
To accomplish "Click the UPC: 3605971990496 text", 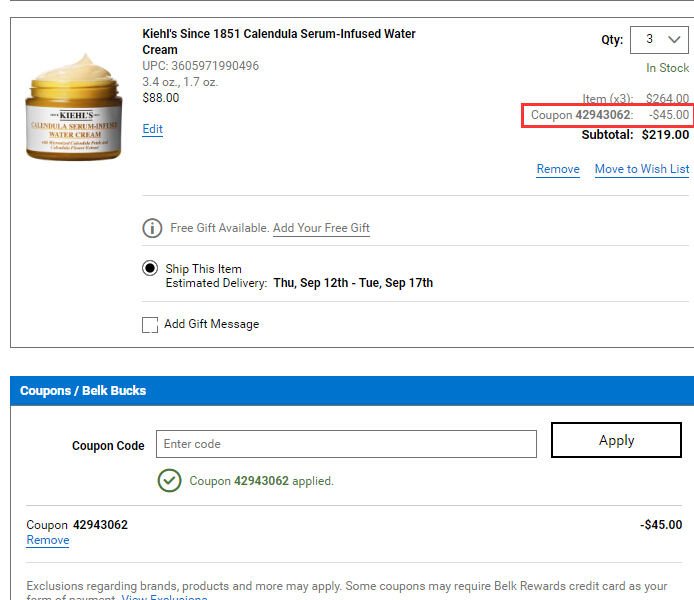I will [200, 66].
